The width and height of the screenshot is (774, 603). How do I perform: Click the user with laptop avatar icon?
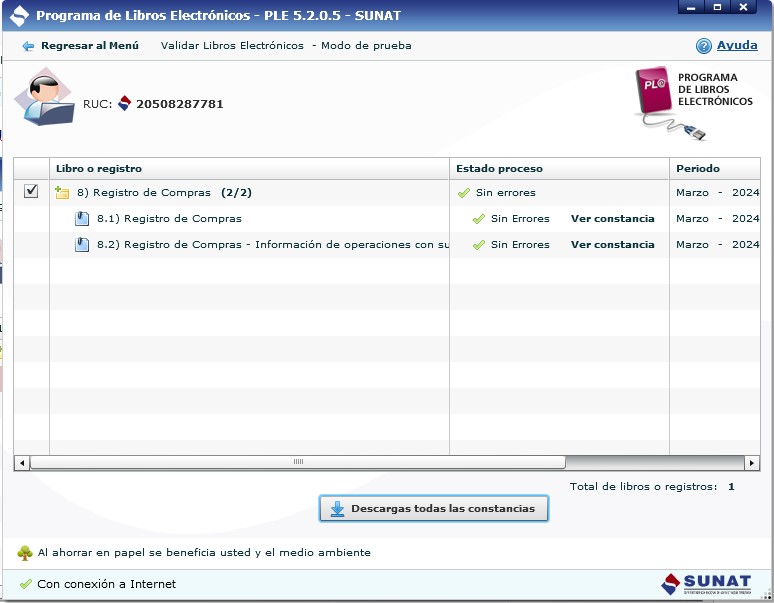(x=43, y=100)
